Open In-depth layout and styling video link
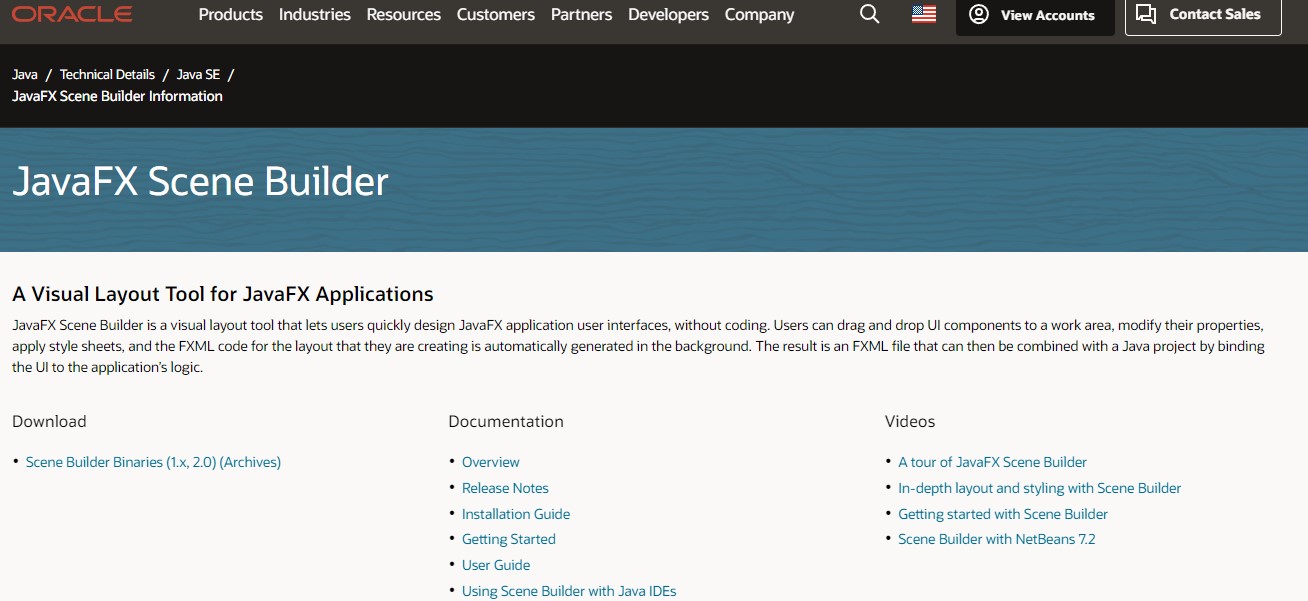Screen dimensions: 1308x601 (1040, 488)
